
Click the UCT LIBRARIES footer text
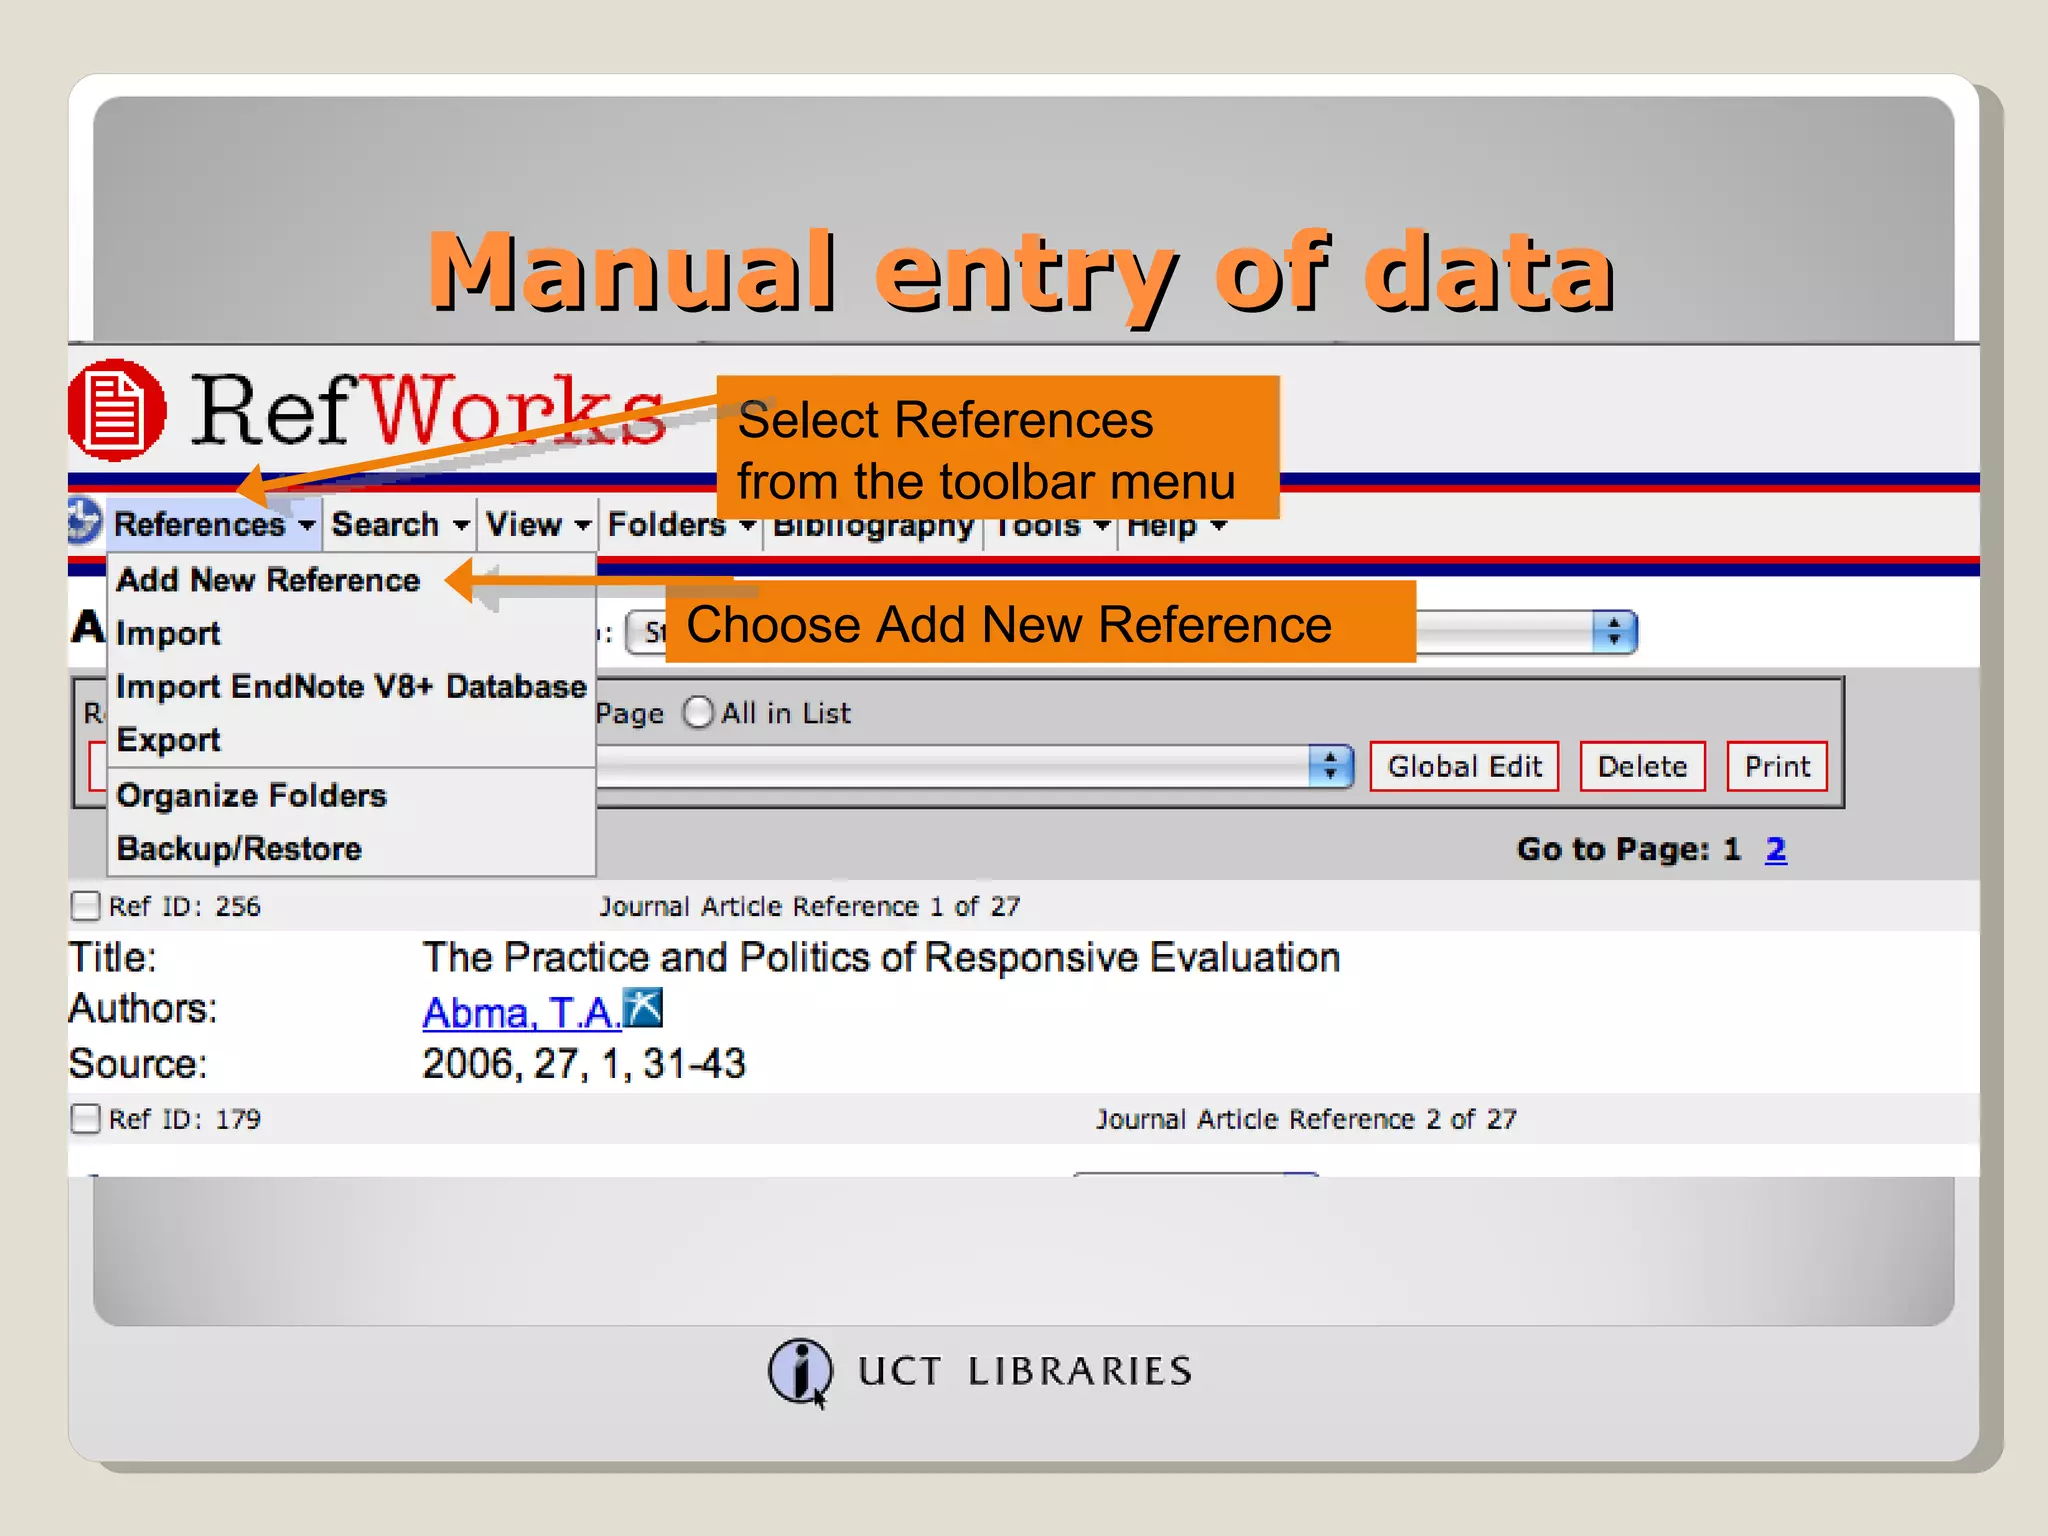(x=1025, y=1371)
